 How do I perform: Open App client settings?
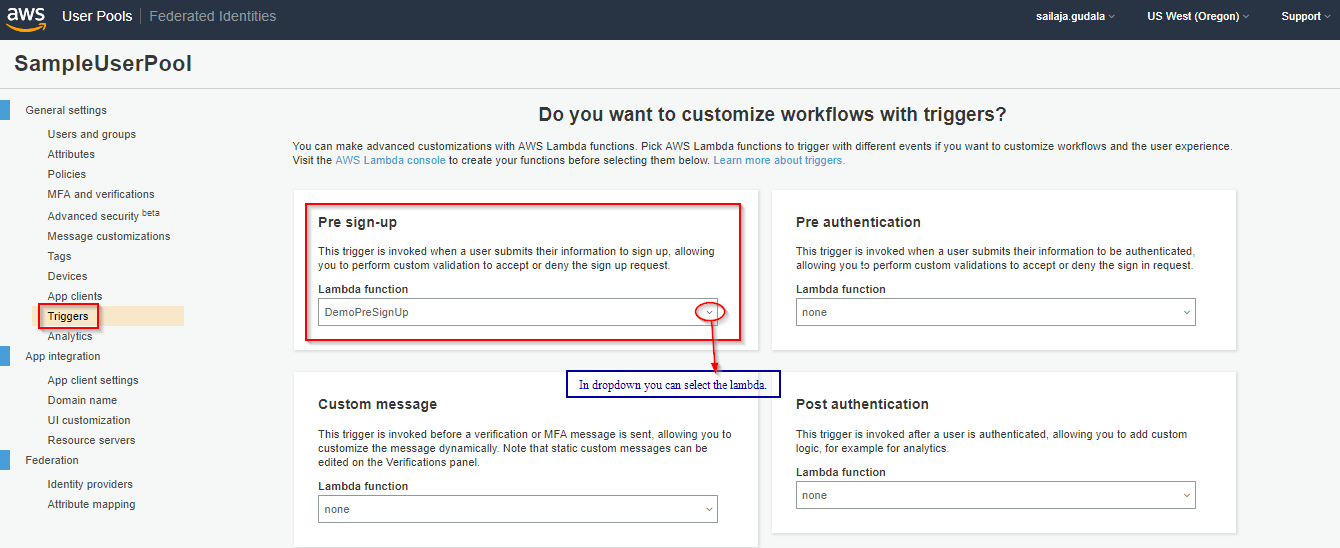93,380
